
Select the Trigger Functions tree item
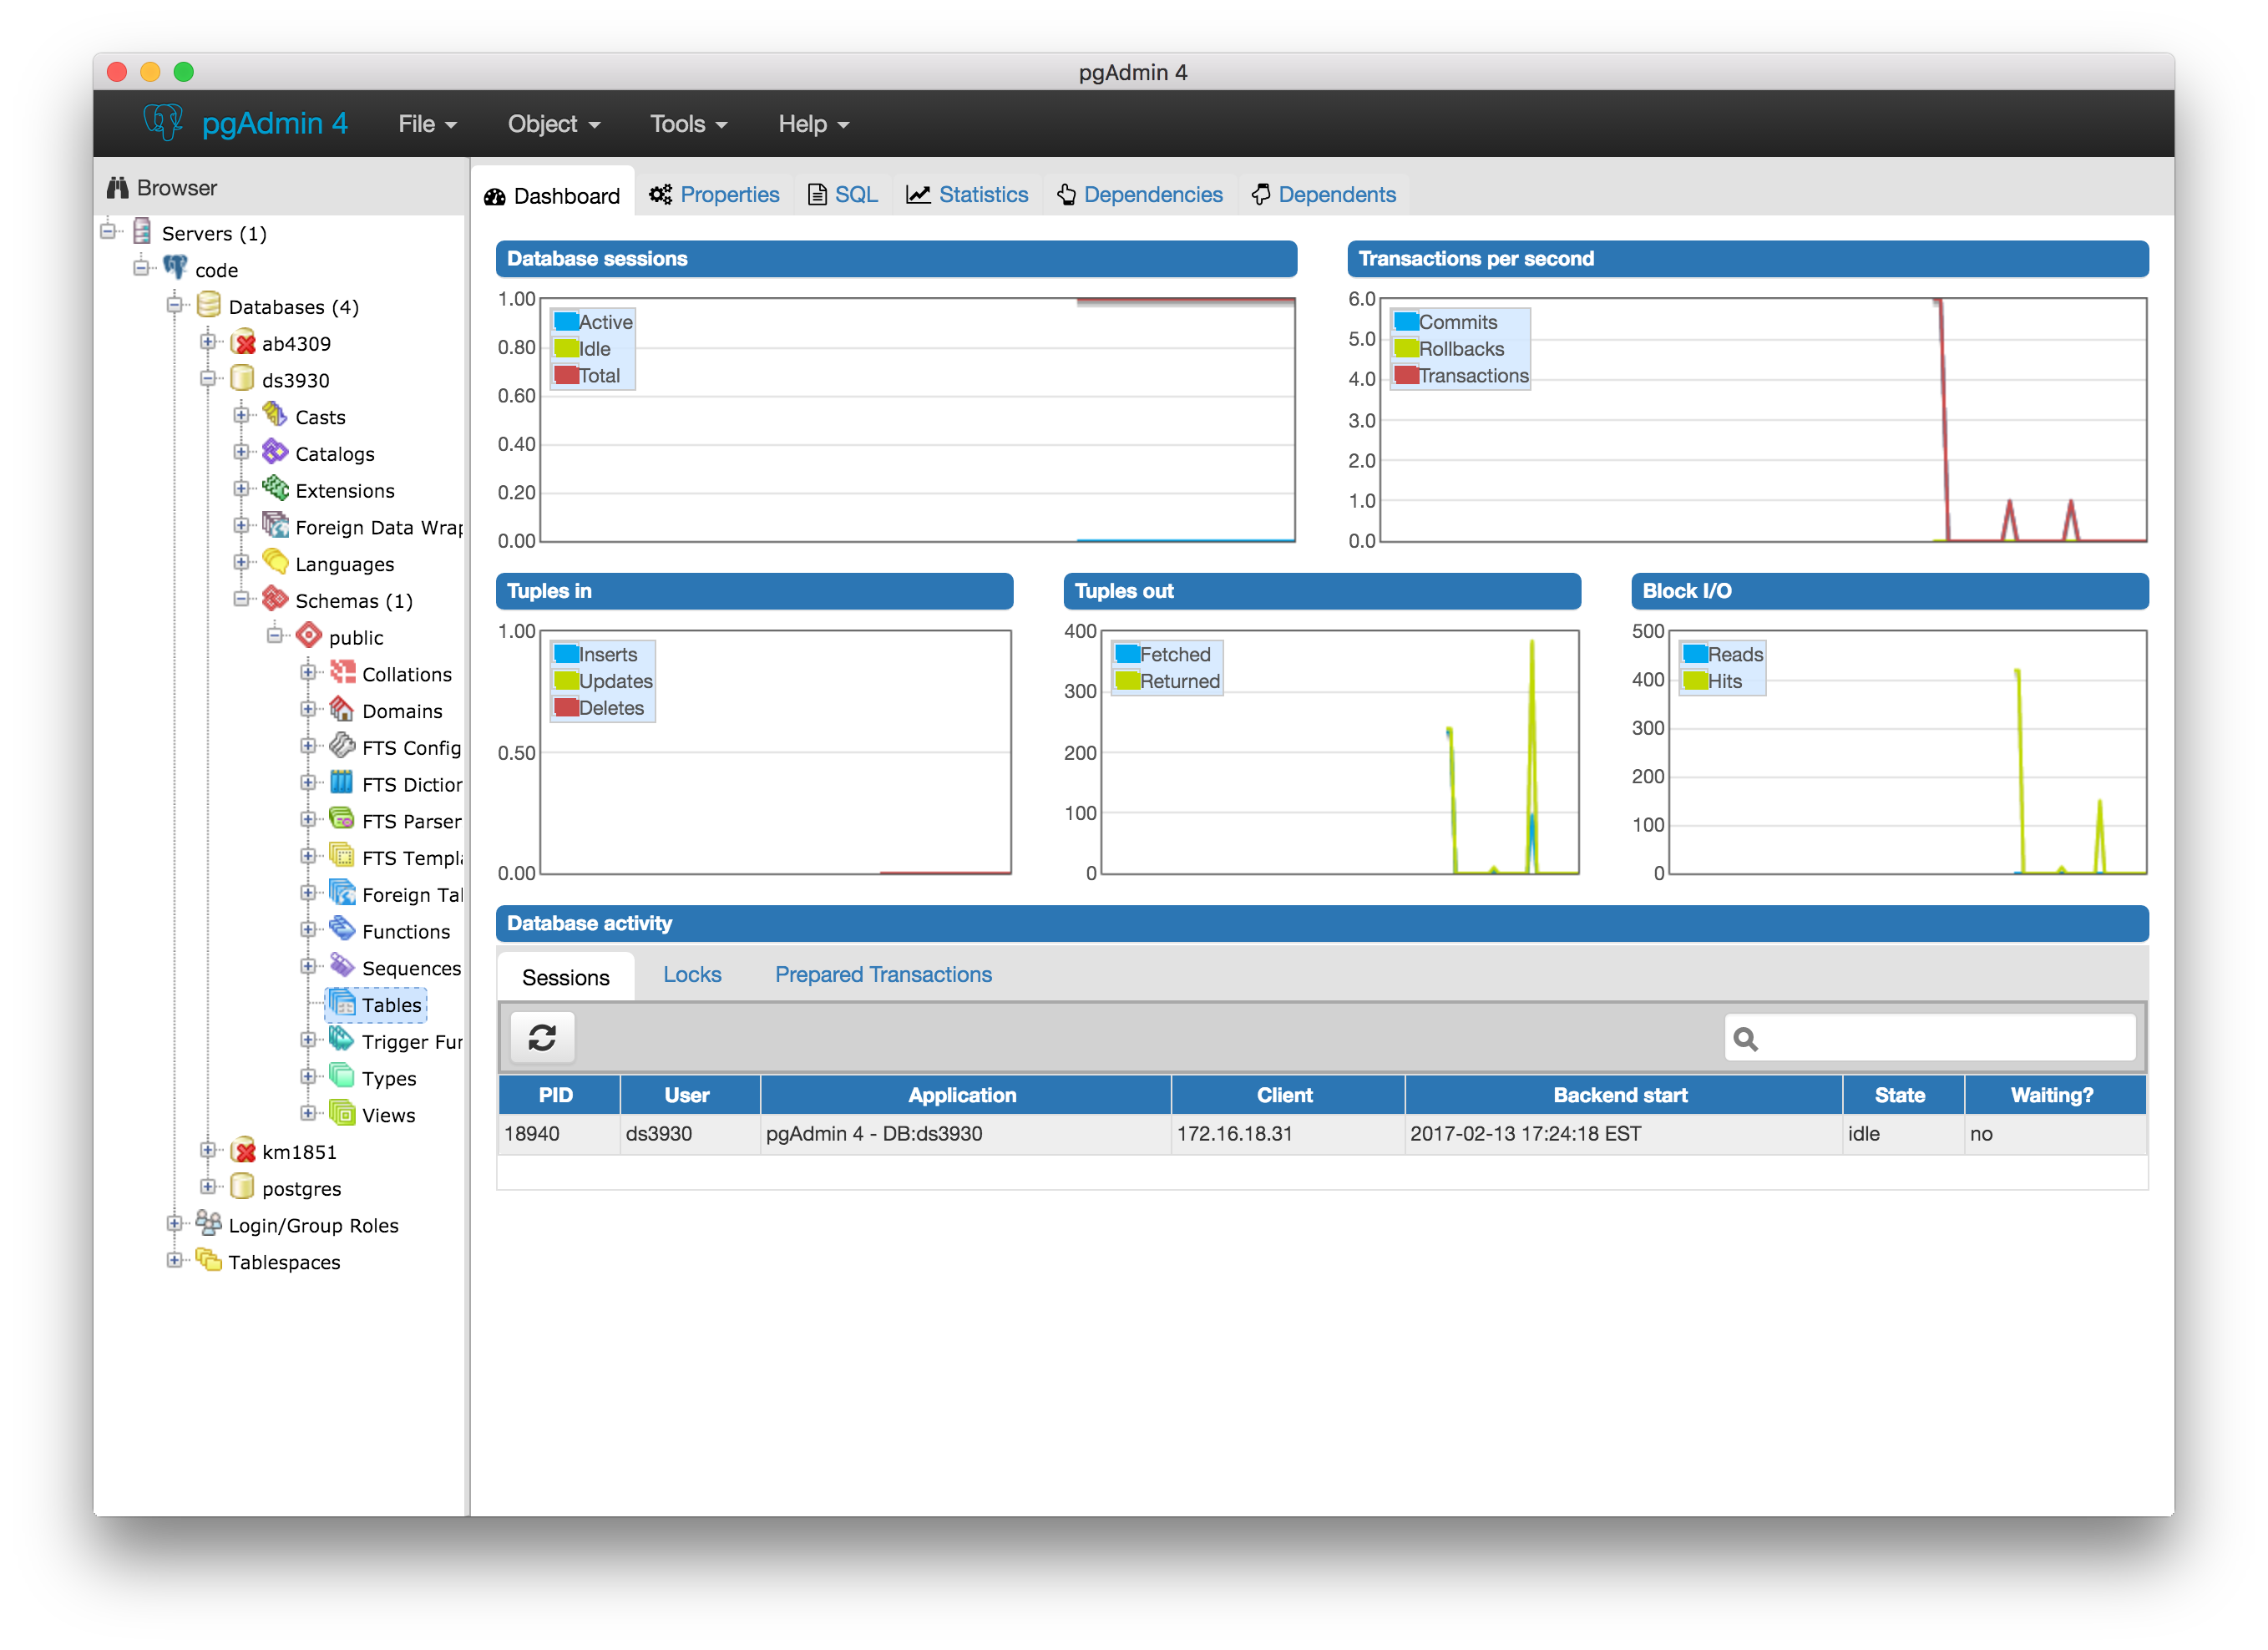411,1042
